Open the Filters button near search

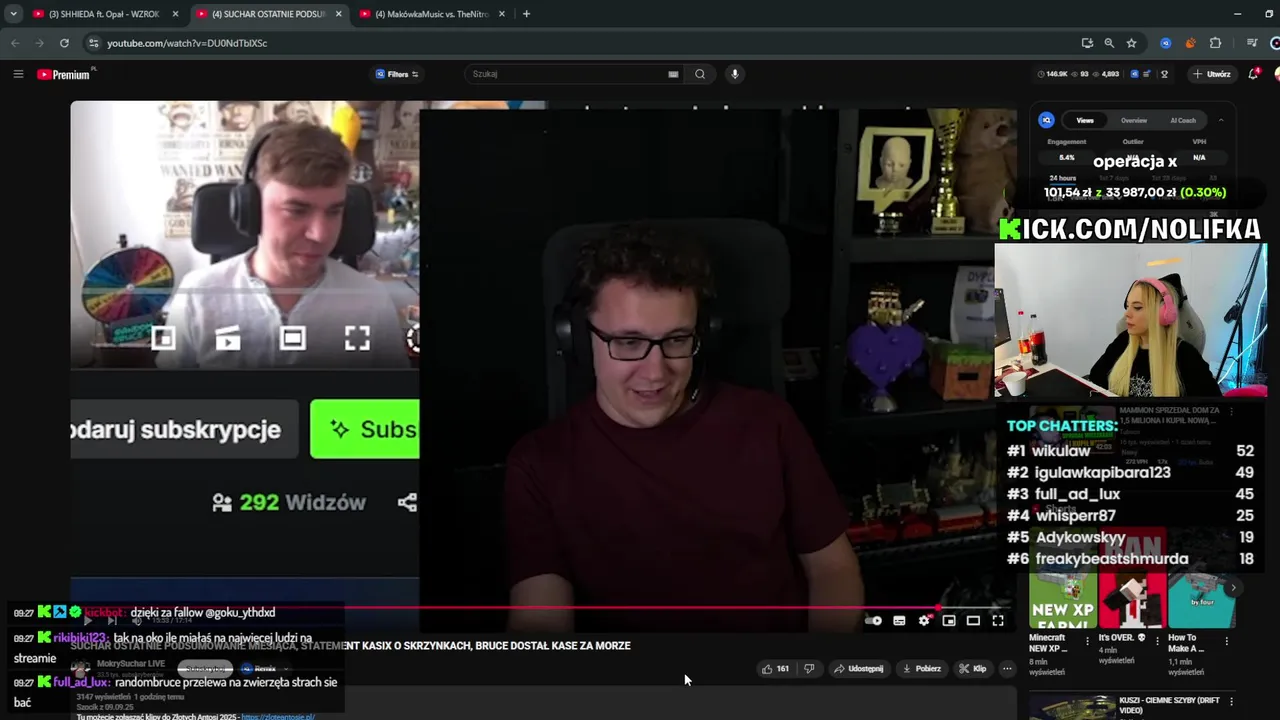[x=397, y=74]
